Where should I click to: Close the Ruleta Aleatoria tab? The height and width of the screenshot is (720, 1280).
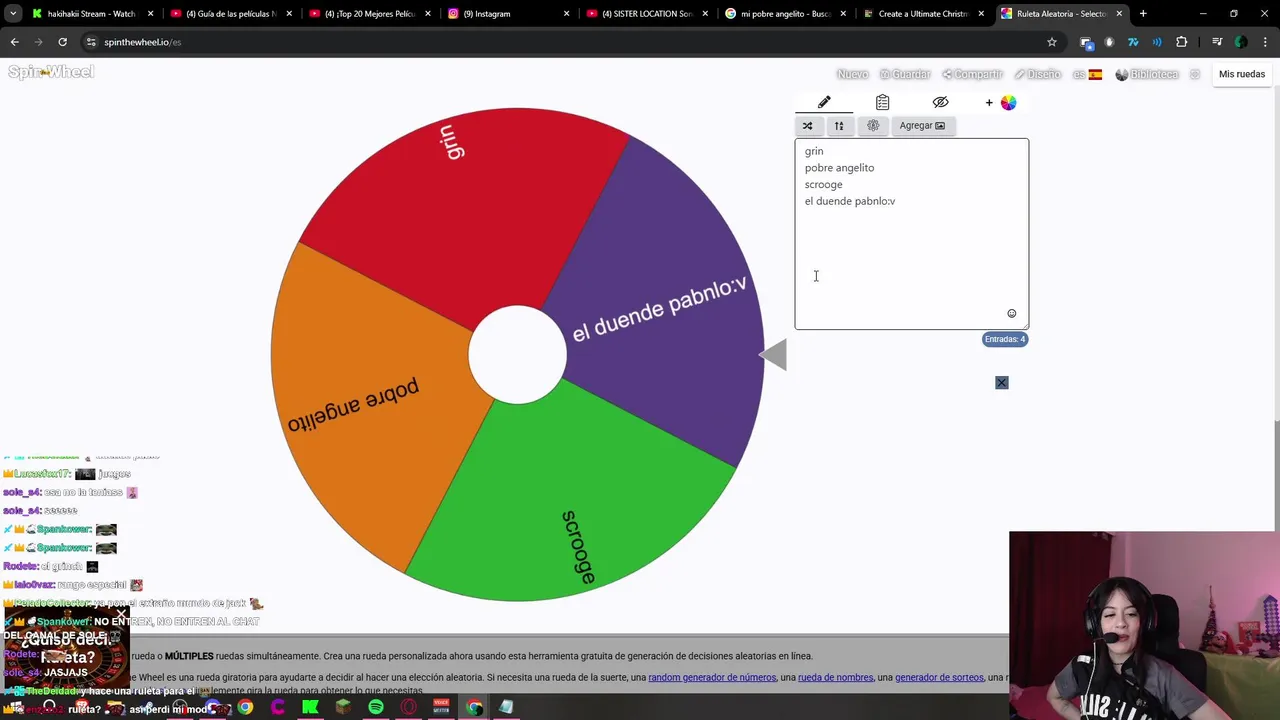click(x=1119, y=14)
